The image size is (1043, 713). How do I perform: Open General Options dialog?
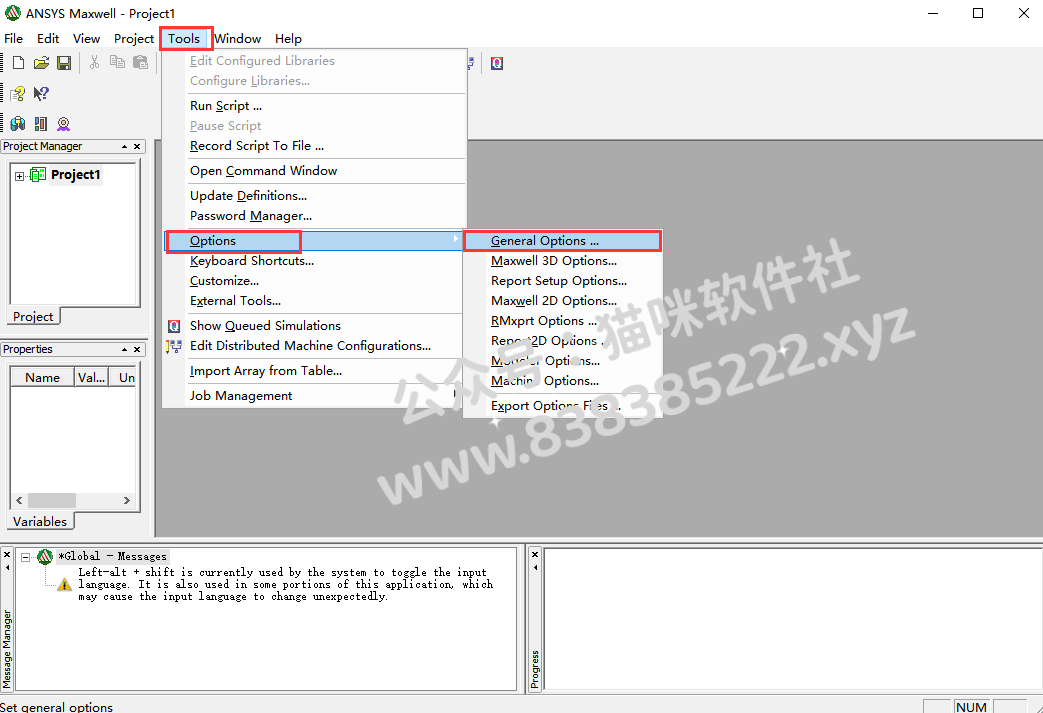click(x=563, y=241)
